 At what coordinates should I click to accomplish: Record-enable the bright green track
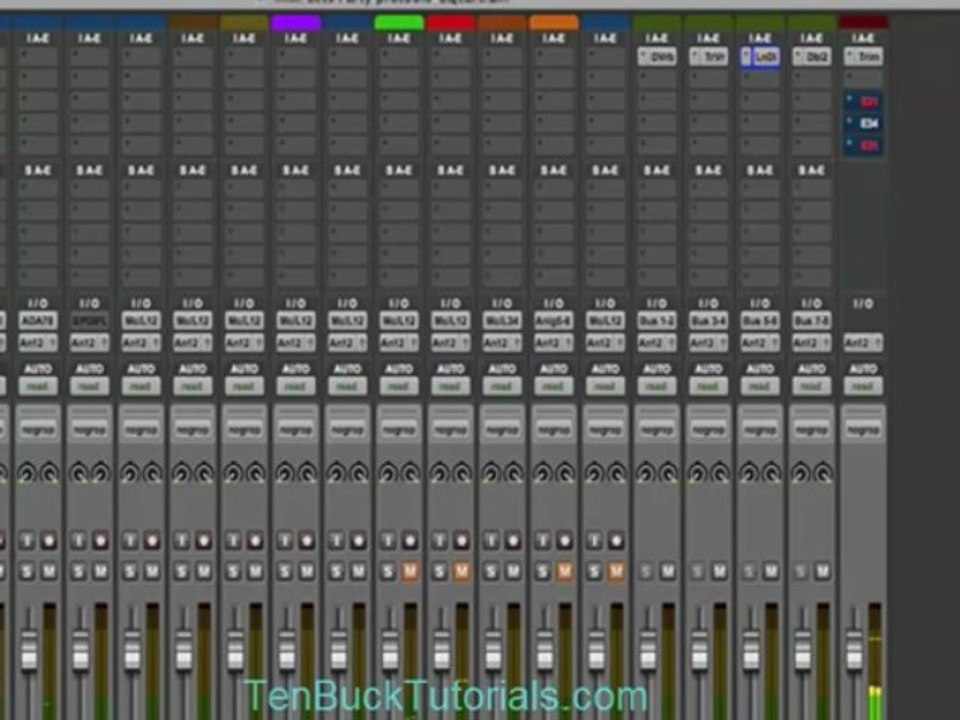click(410, 541)
